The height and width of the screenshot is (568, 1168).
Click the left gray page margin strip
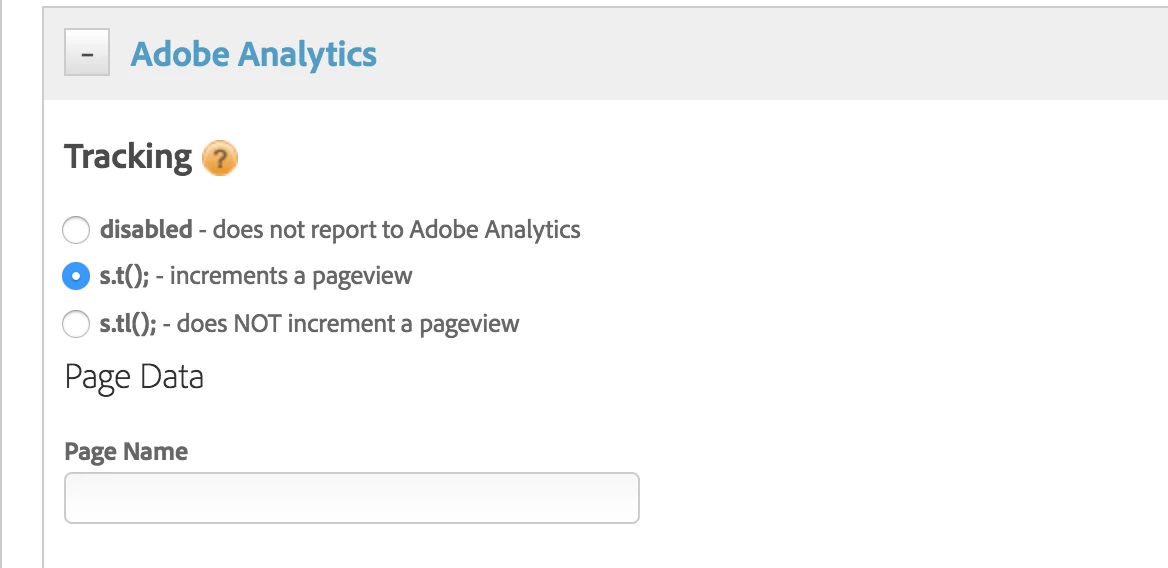[20, 300]
